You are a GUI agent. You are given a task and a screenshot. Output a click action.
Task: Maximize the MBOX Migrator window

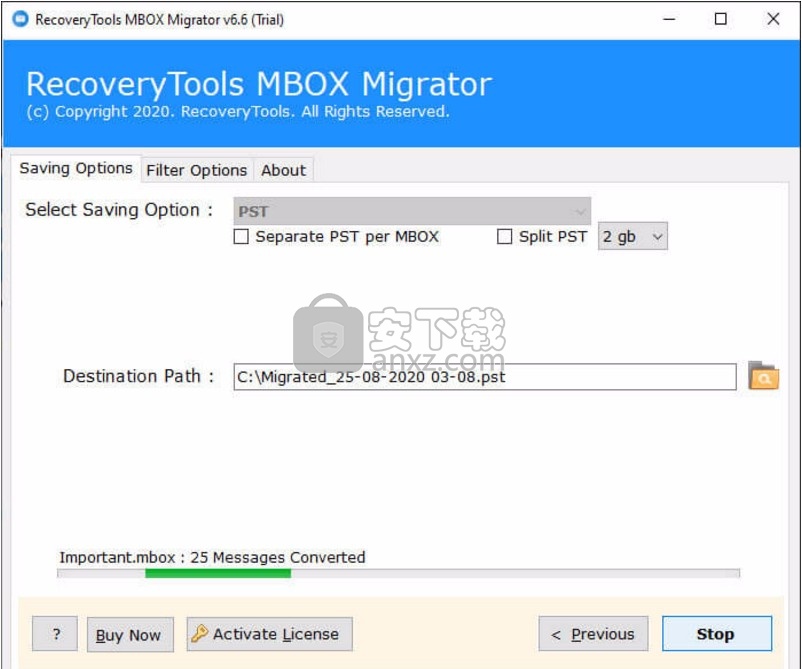pos(720,19)
